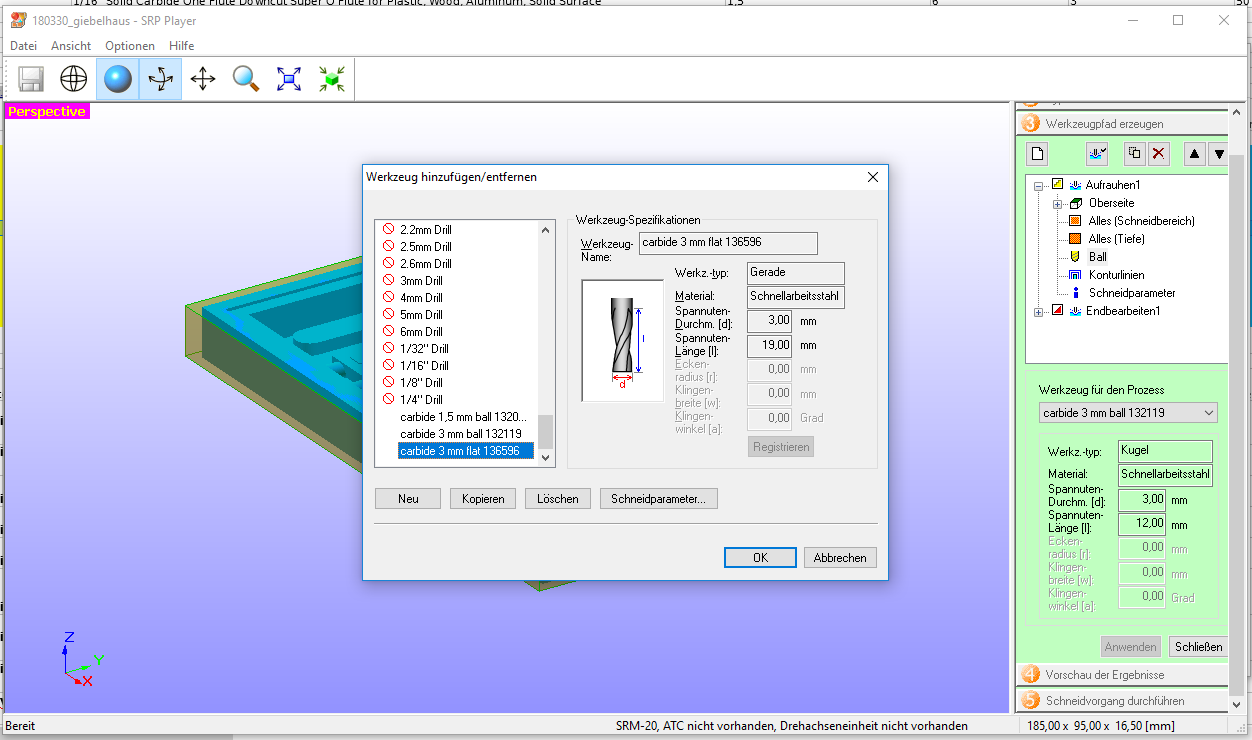1252x740 pixels.
Task: Activate the pan move arrows tool
Action: 203,79
